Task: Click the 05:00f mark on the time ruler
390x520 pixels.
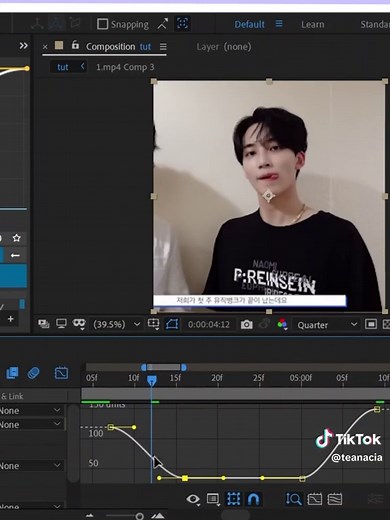Action: [x=301, y=378]
